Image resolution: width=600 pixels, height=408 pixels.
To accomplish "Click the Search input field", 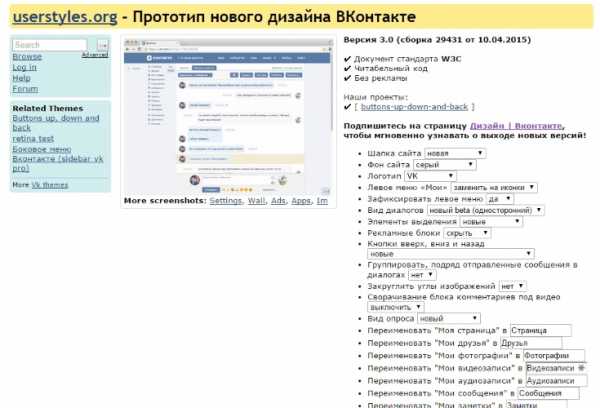I will [x=50, y=45].
